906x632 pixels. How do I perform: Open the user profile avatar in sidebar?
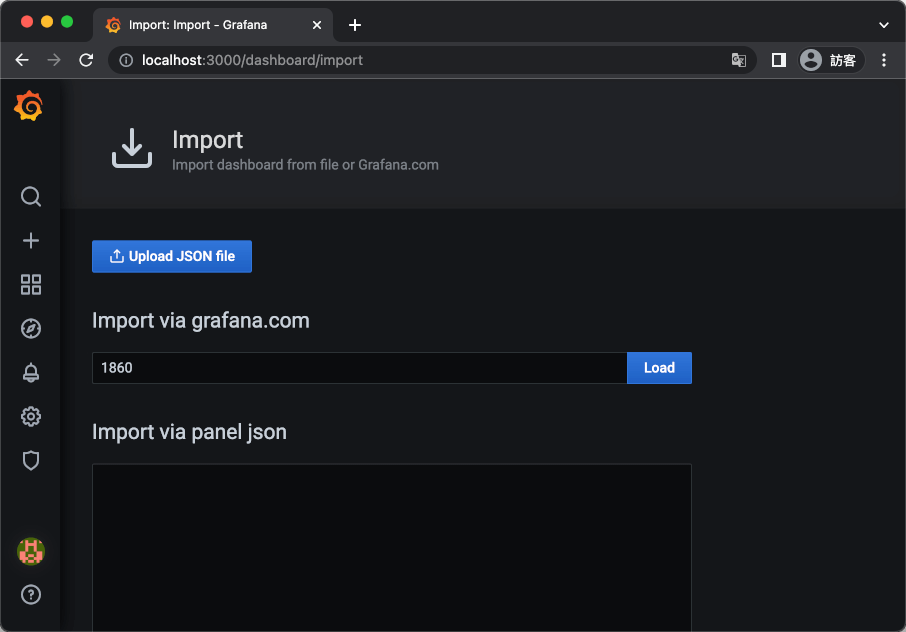point(31,551)
